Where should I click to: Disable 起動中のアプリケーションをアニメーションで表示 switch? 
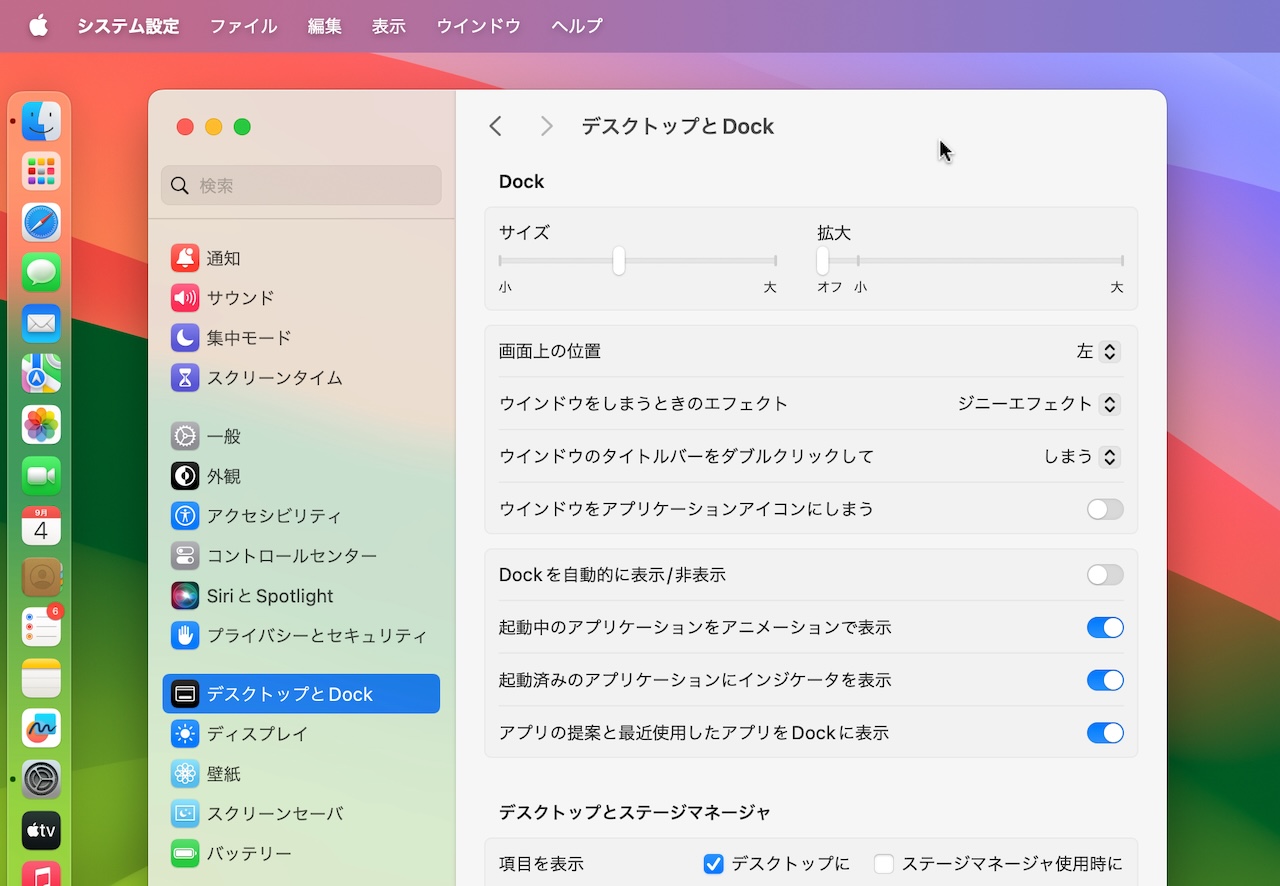[1105, 628]
